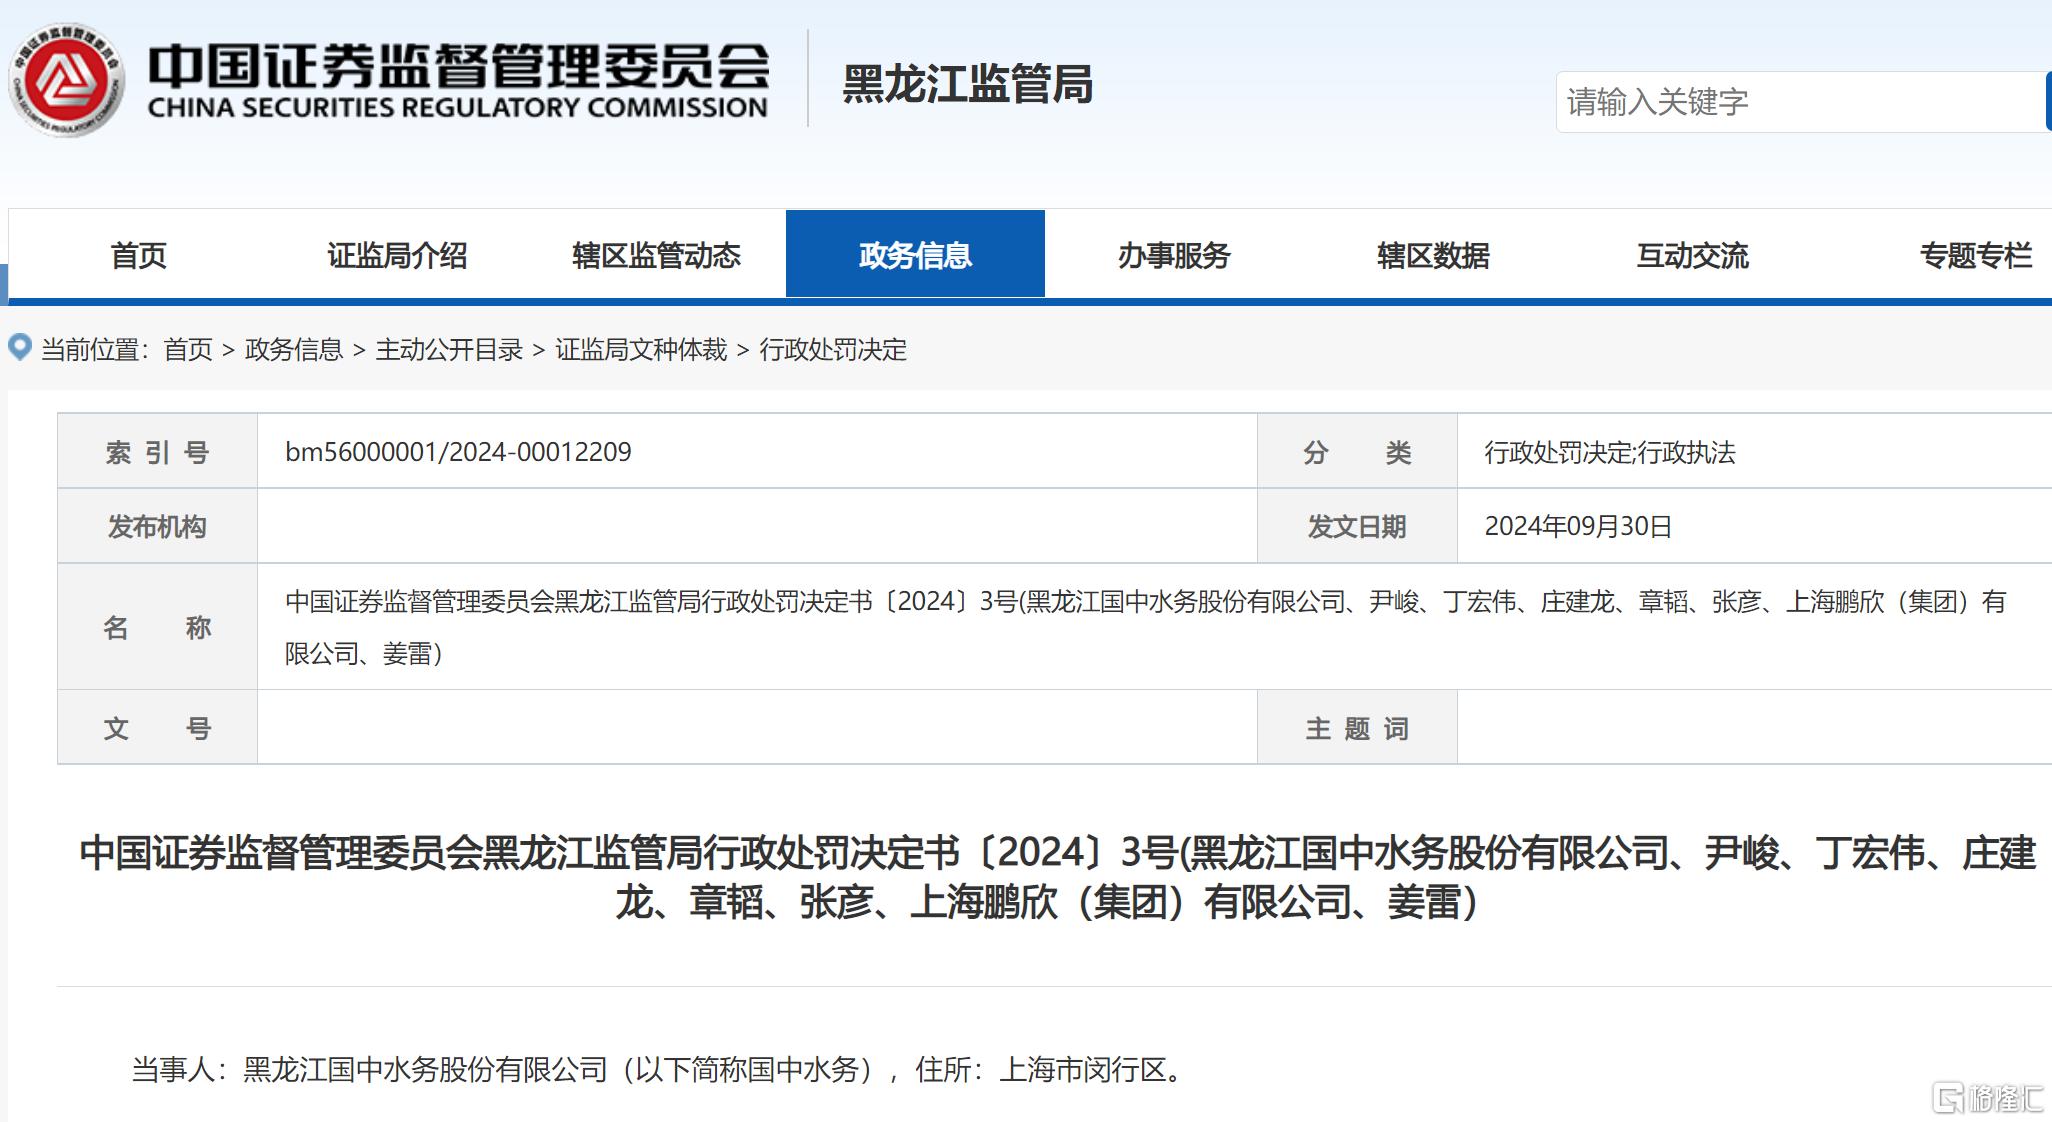2052x1122 pixels.
Task: Open the 专题专栏 navigation item
Action: point(1975,256)
